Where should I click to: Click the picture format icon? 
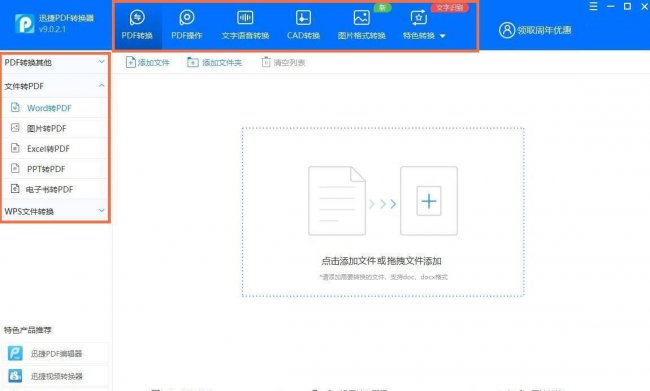coord(361,17)
